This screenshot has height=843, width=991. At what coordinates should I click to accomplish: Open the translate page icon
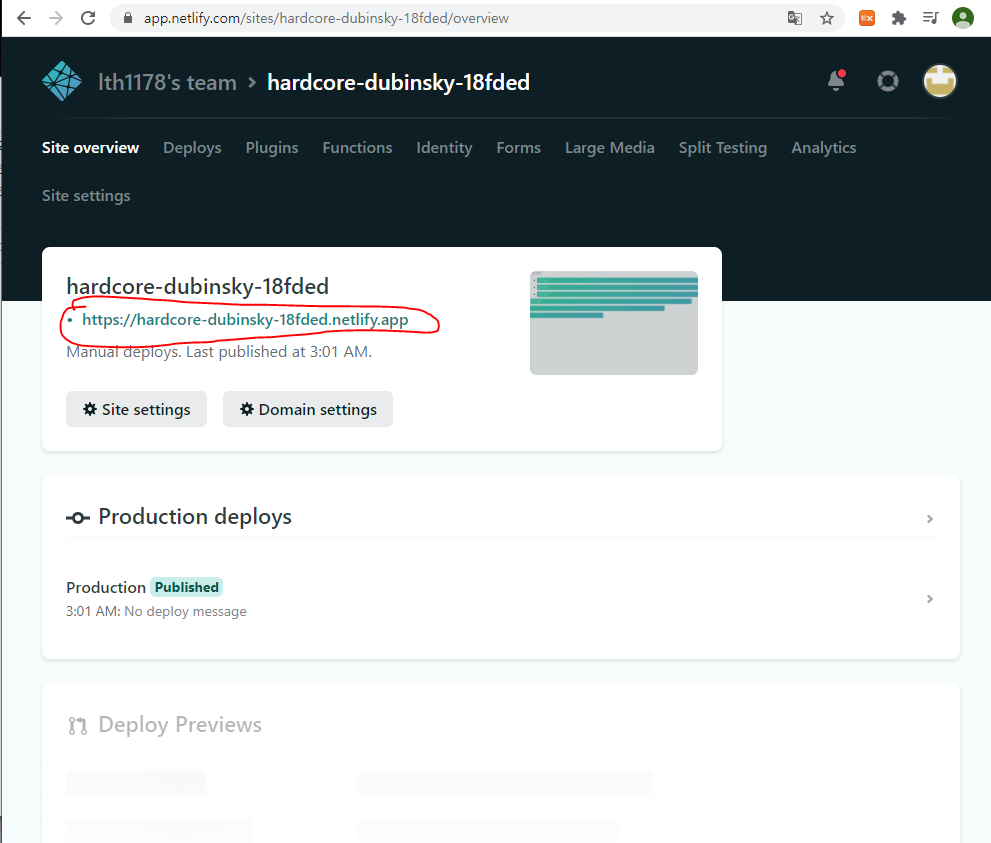[794, 18]
